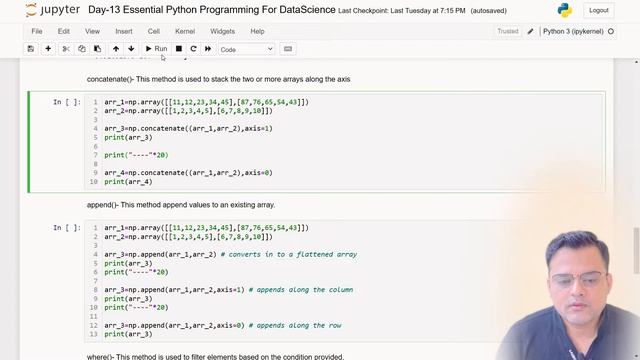Click the concatenate cell's In [ ] prompt
Image resolution: width=640 pixels, height=360 pixels.
tap(67, 102)
